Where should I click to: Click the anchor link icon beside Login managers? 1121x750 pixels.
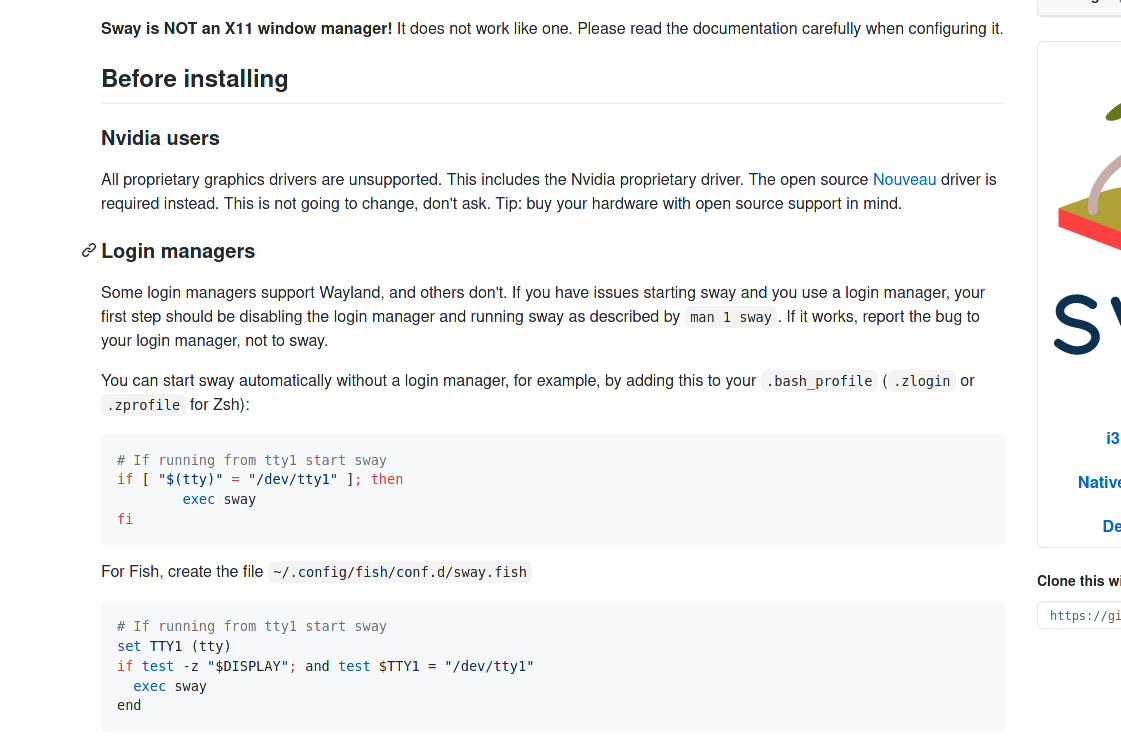(89, 250)
